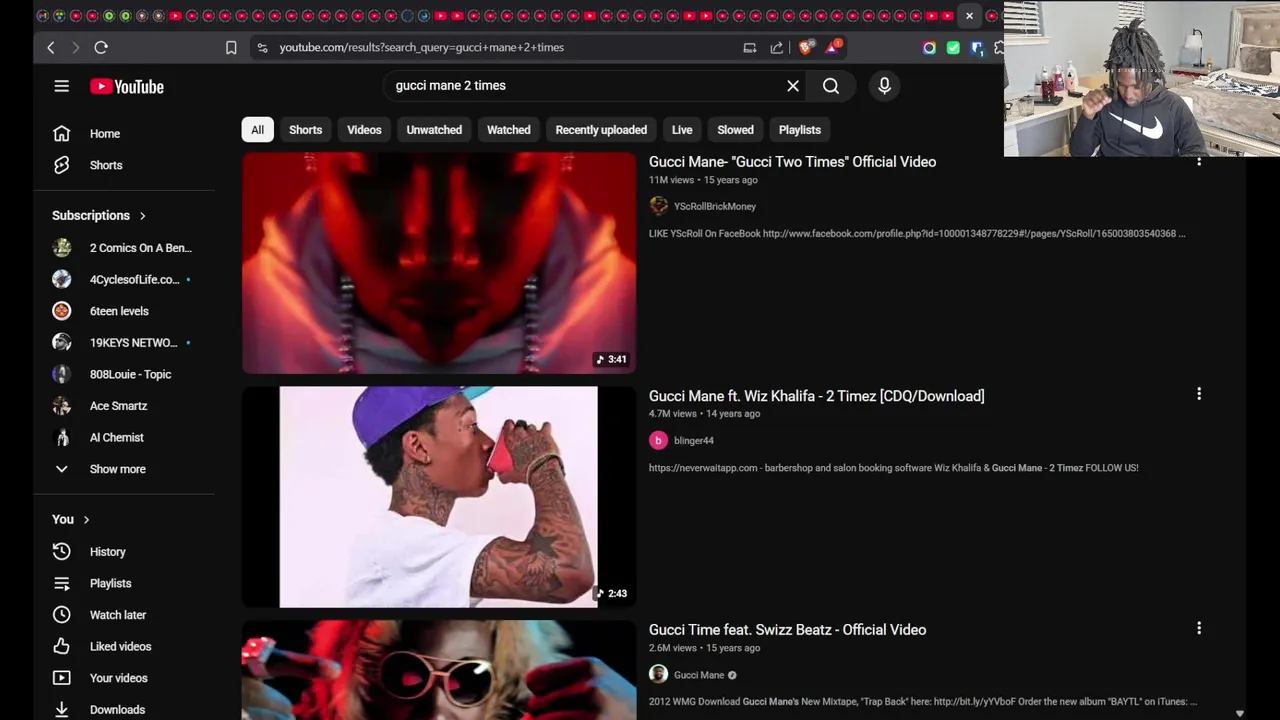Clear the search box with the X
This screenshot has height=720, width=1280.
coord(793,86)
